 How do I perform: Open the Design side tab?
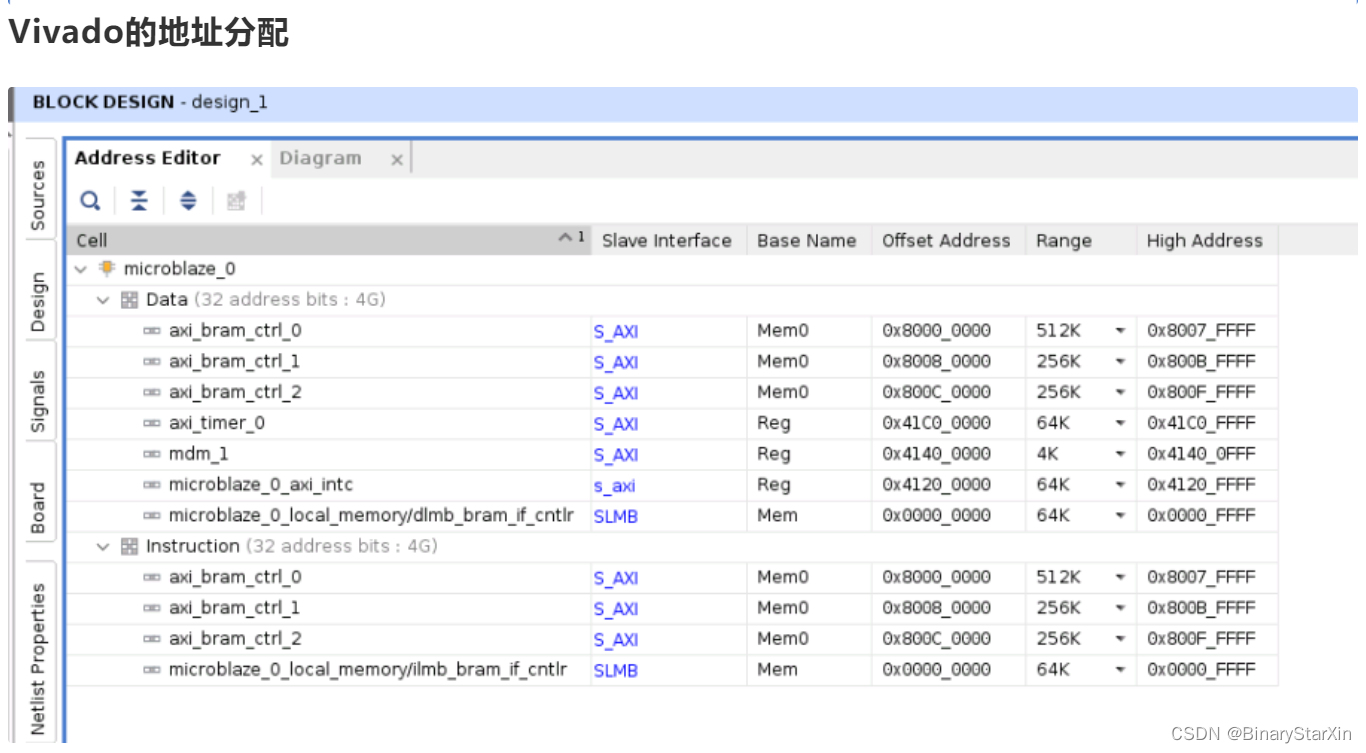click(x=38, y=301)
